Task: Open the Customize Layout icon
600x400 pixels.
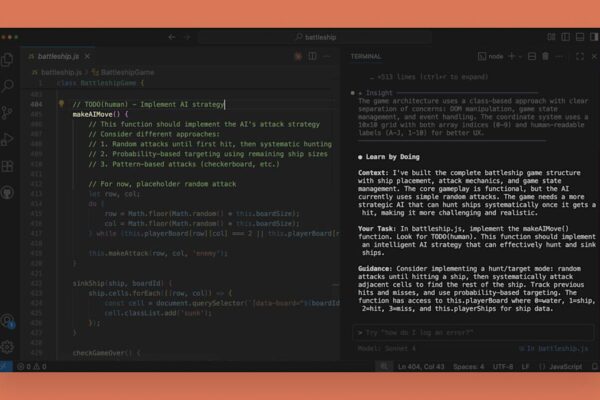Action: (x=551, y=37)
